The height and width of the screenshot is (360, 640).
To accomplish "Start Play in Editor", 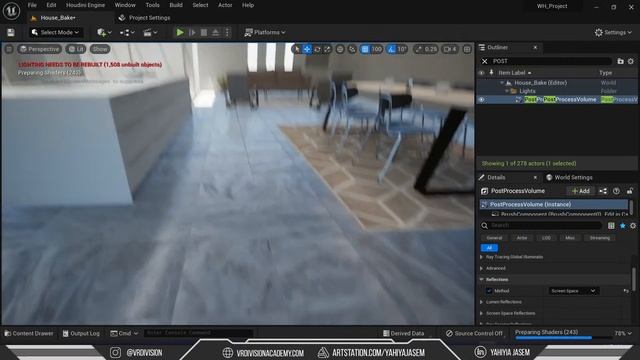I will [x=180, y=32].
